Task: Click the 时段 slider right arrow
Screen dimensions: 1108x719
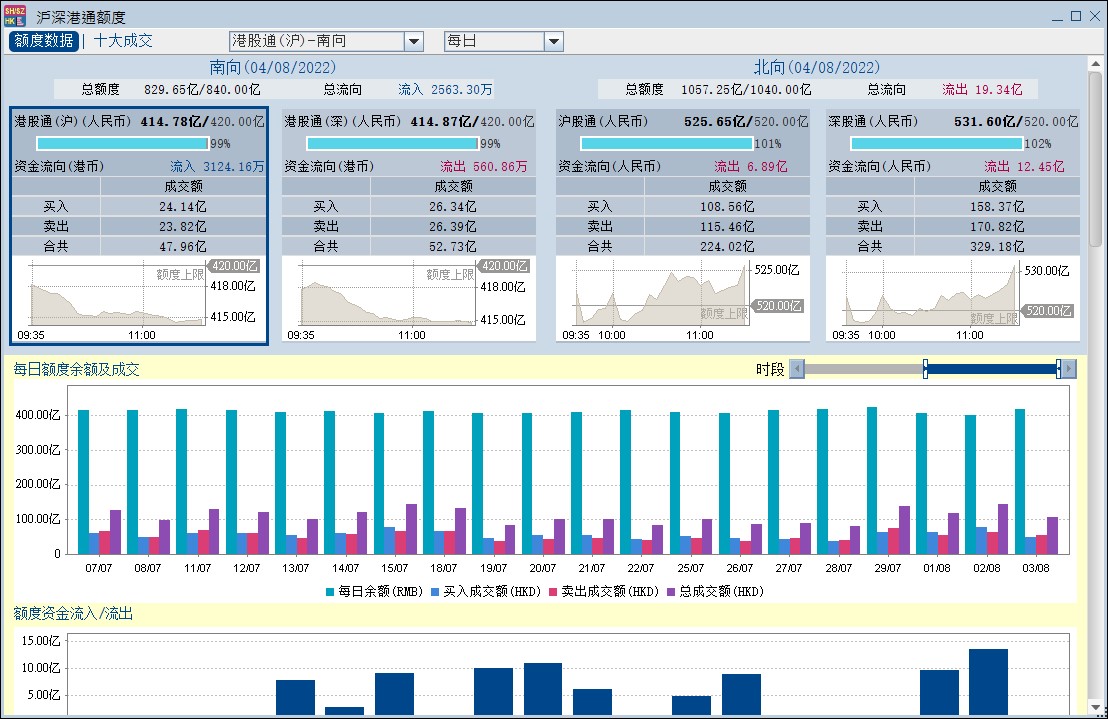Action: click(x=1069, y=369)
